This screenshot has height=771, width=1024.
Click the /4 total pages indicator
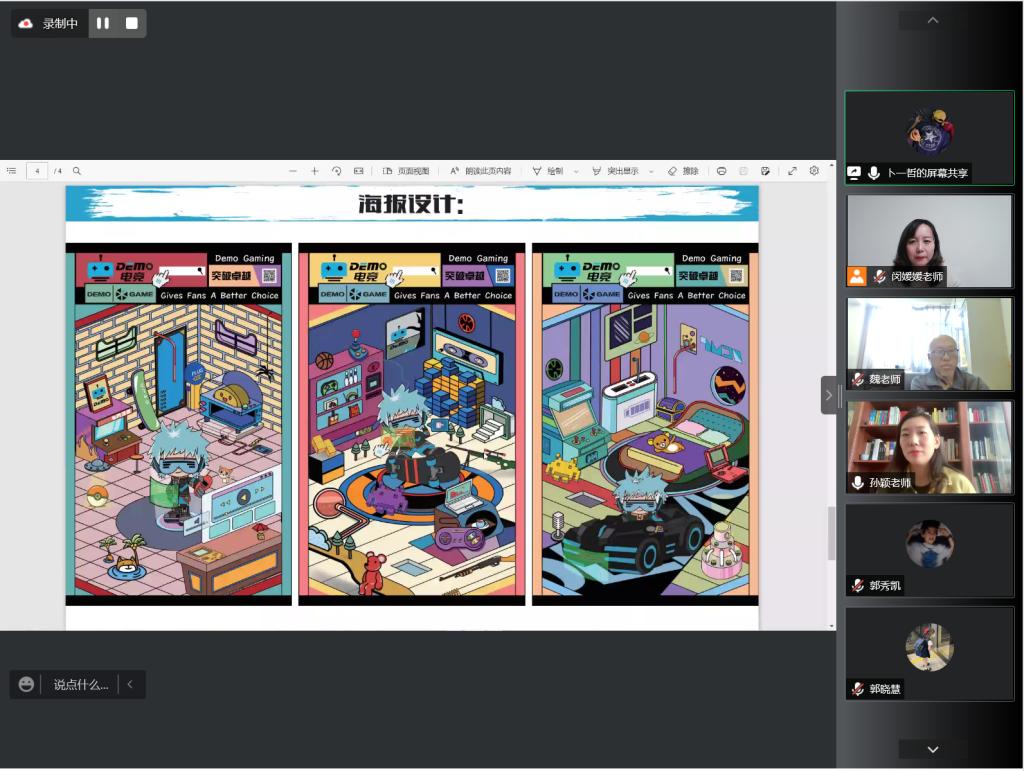point(57,171)
